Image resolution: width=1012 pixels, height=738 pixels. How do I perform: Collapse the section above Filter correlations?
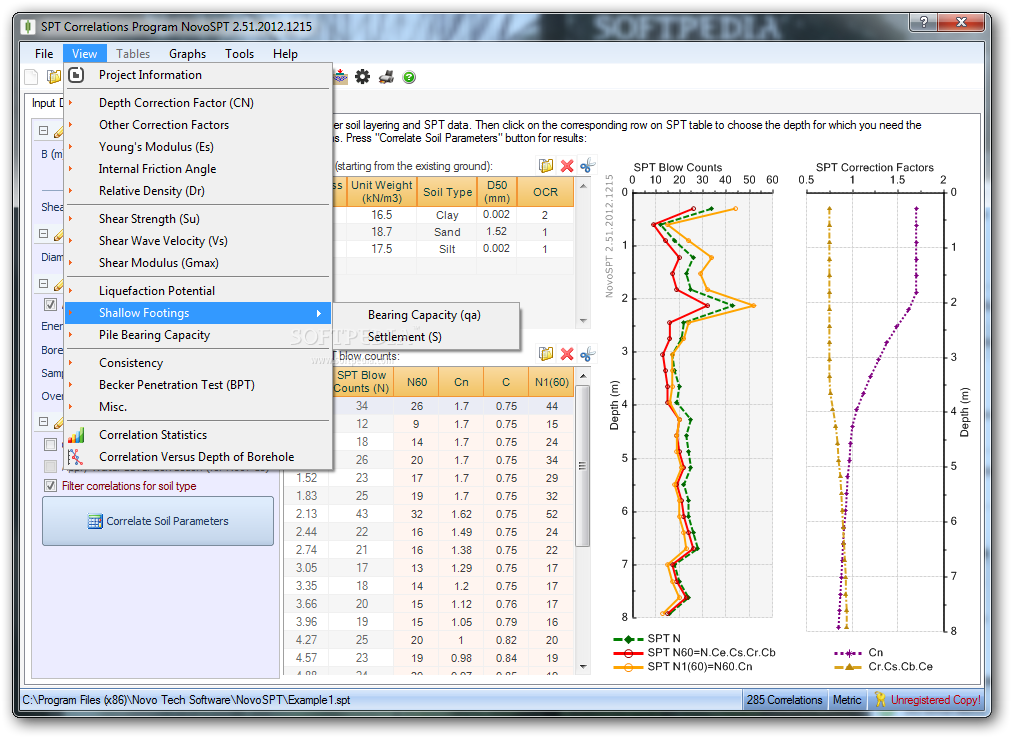[x=43, y=422]
